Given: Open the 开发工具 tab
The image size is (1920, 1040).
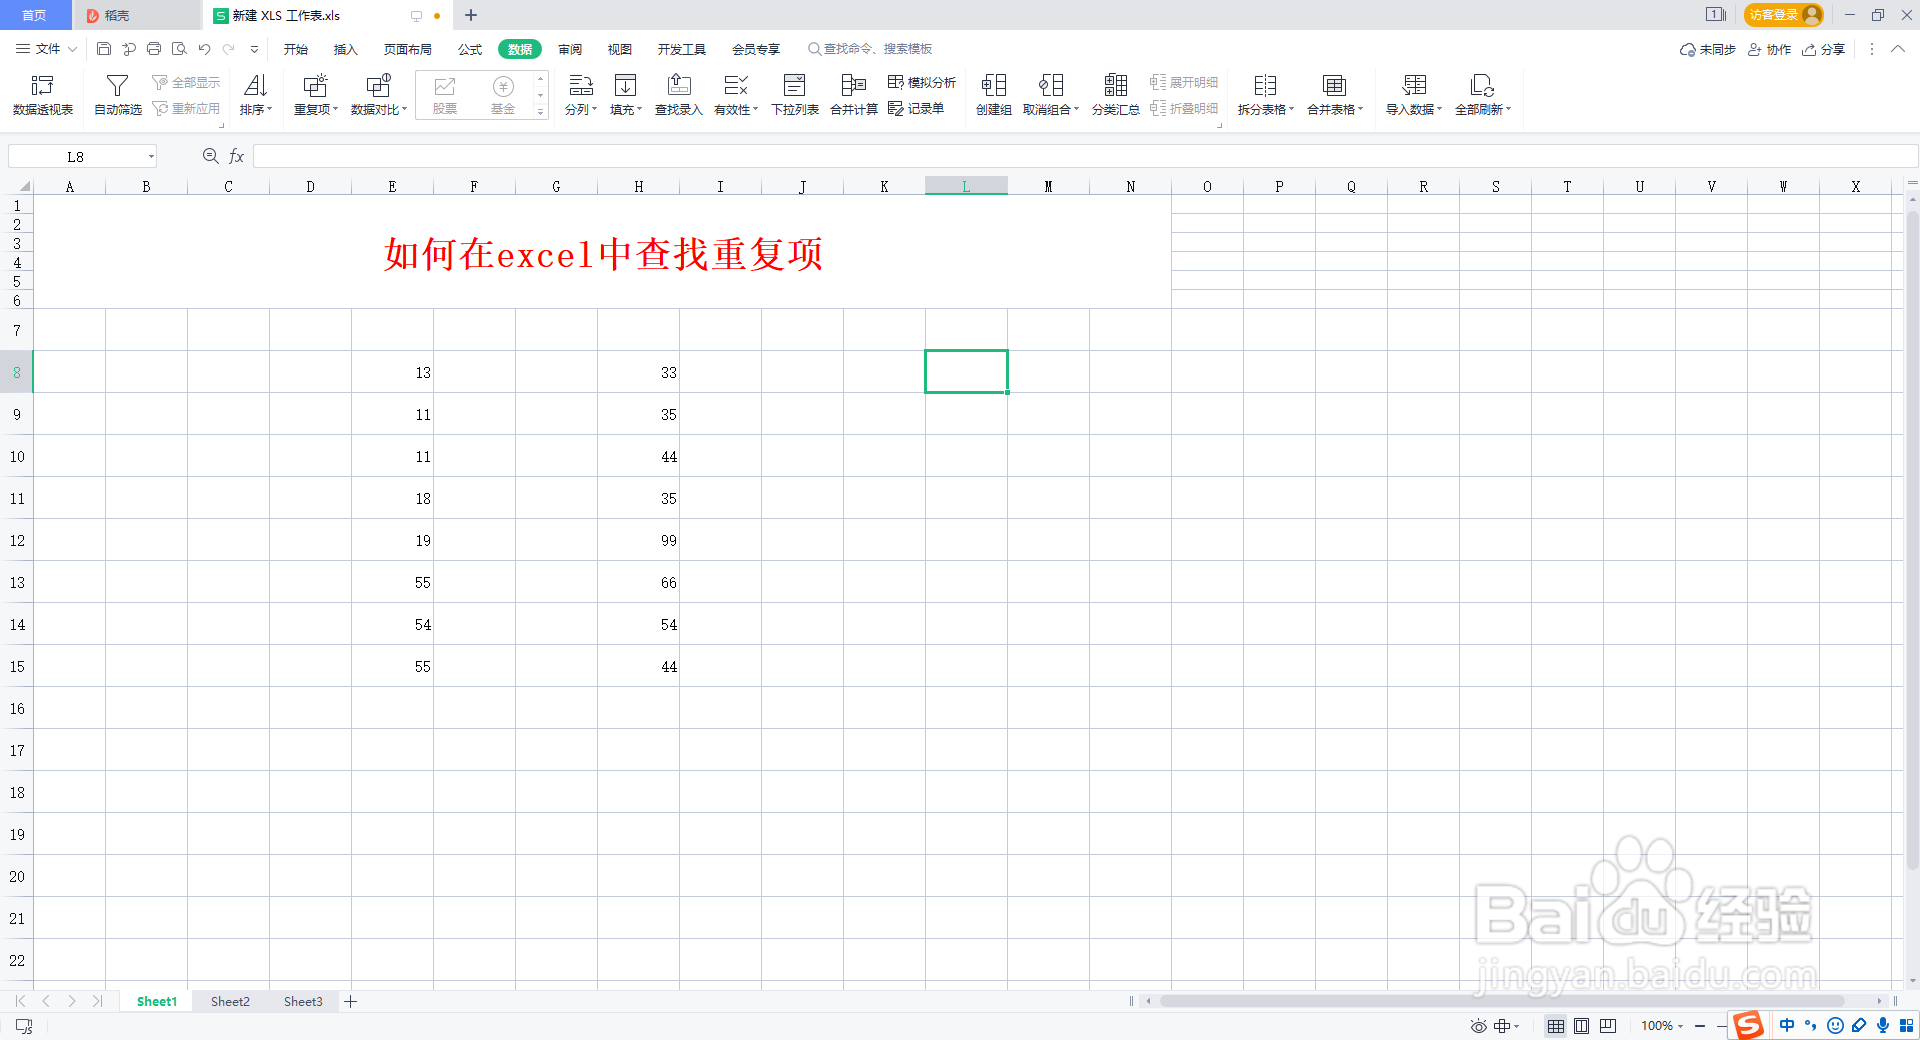Looking at the screenshot, I should click(x=681, y=49).
